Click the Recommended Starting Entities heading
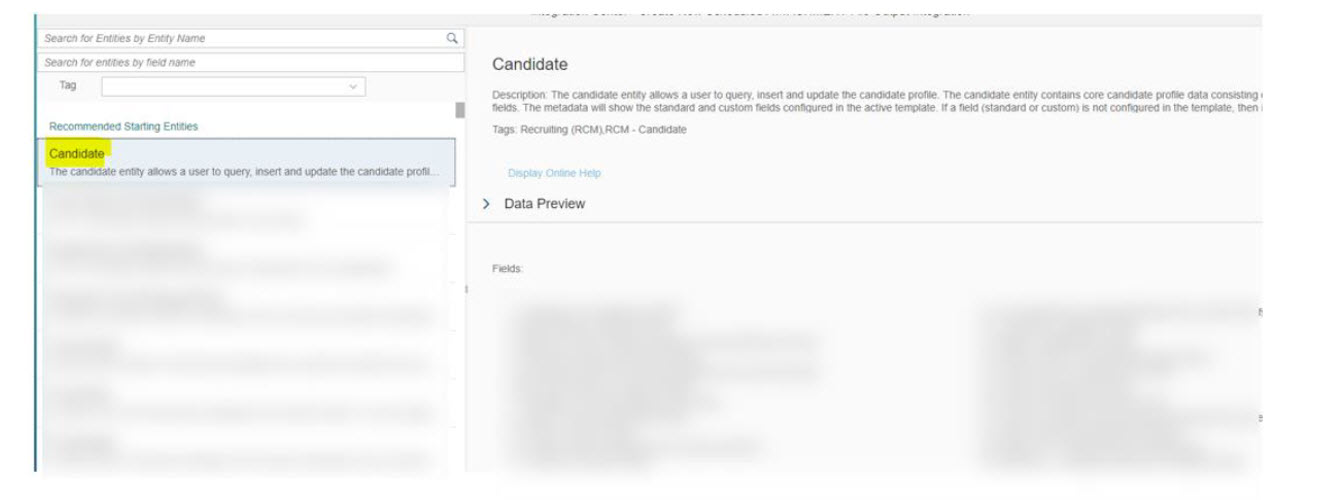This screenshot has width=1331, height=500. click(123, 127)
